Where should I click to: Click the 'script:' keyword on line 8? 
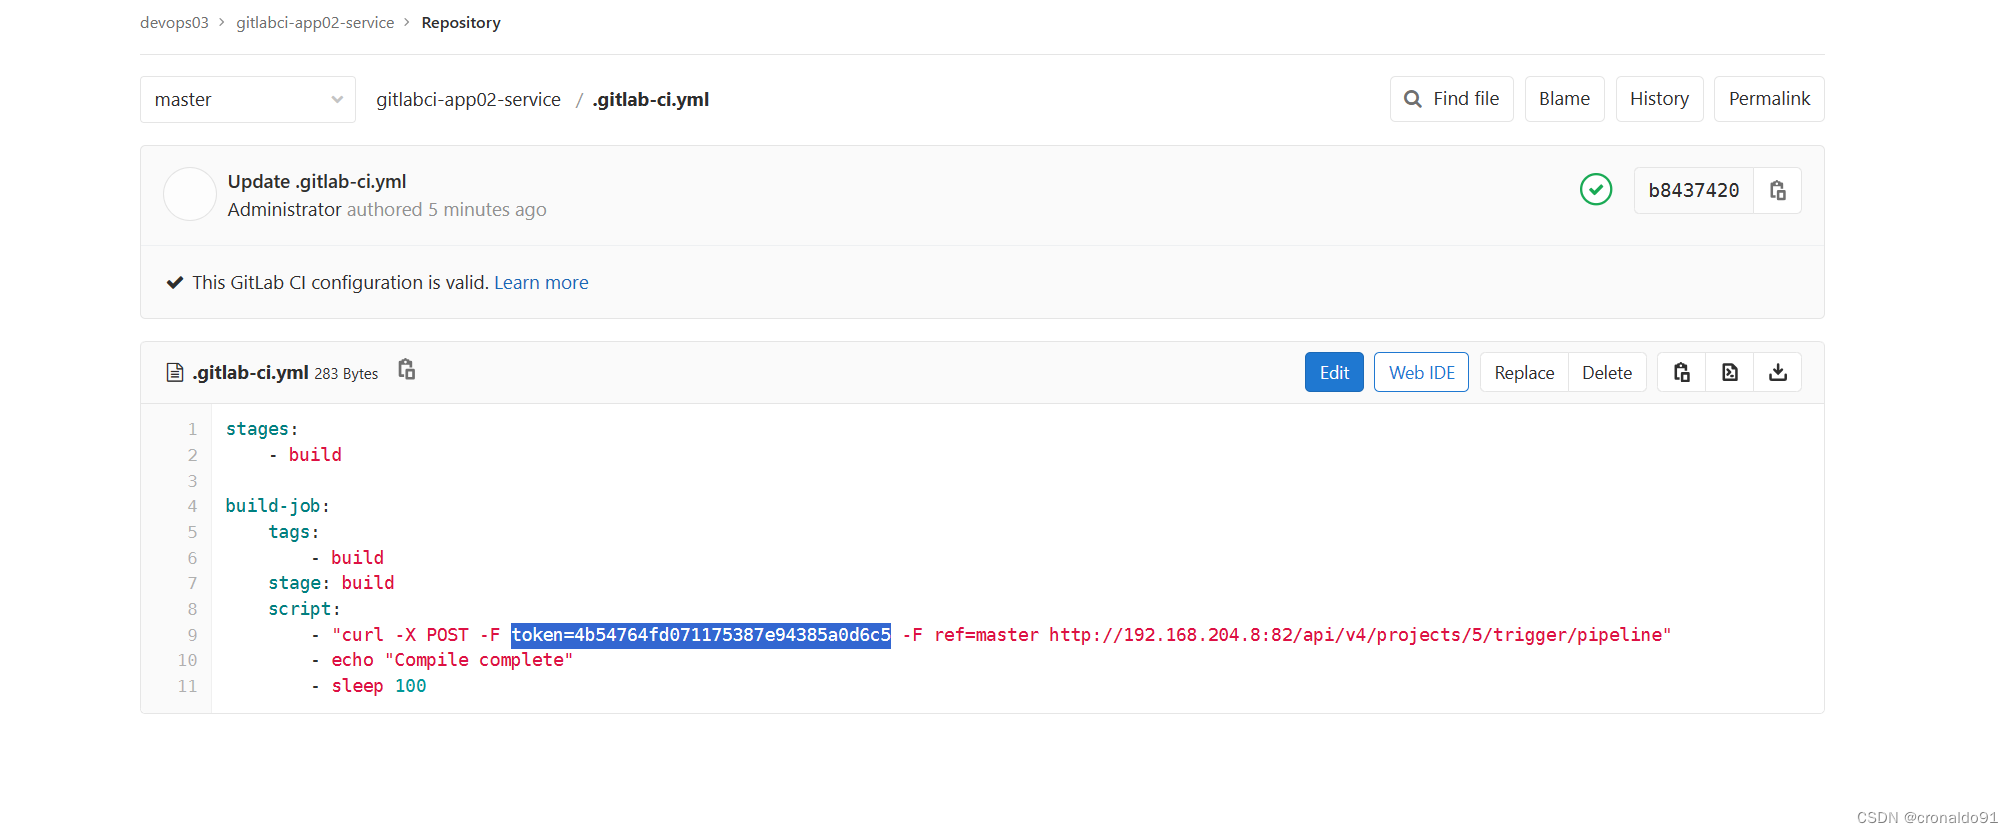point(304,609)
